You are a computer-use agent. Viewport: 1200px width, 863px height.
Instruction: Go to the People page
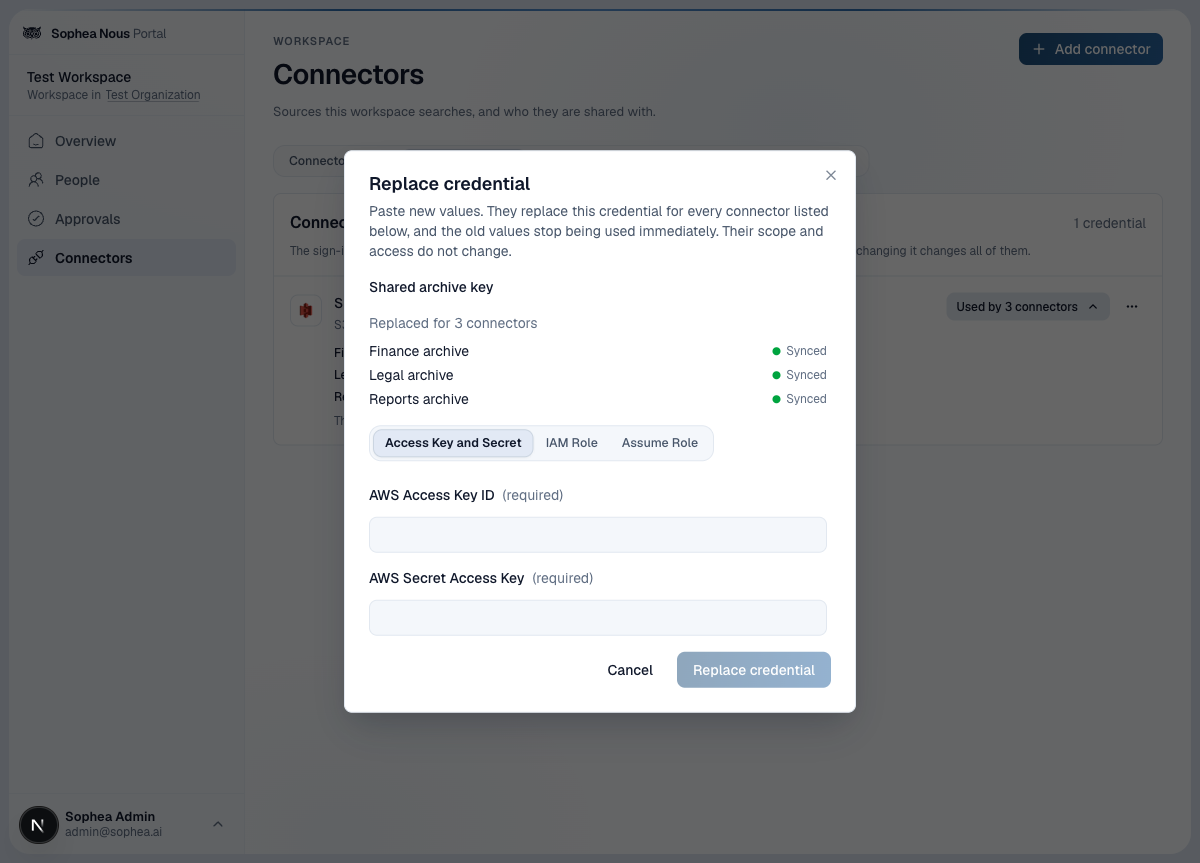click(127, 180)
